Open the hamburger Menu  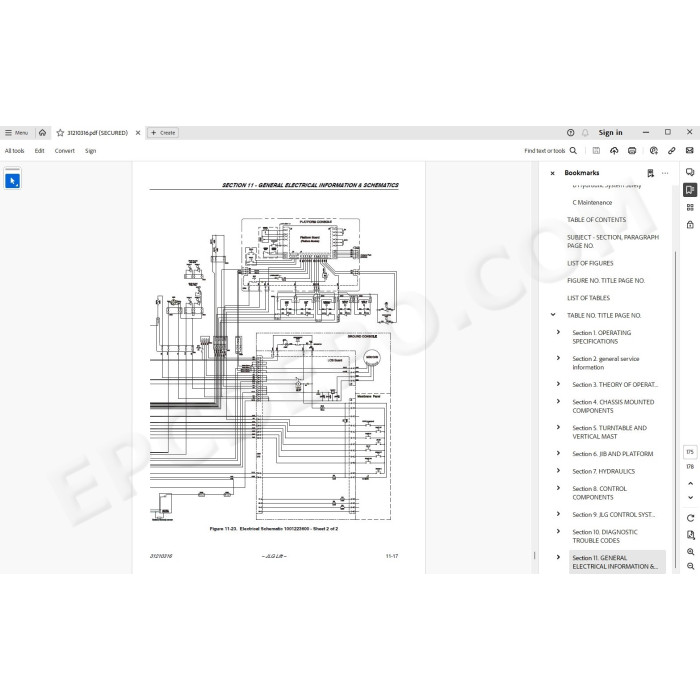tap(17, 133)
